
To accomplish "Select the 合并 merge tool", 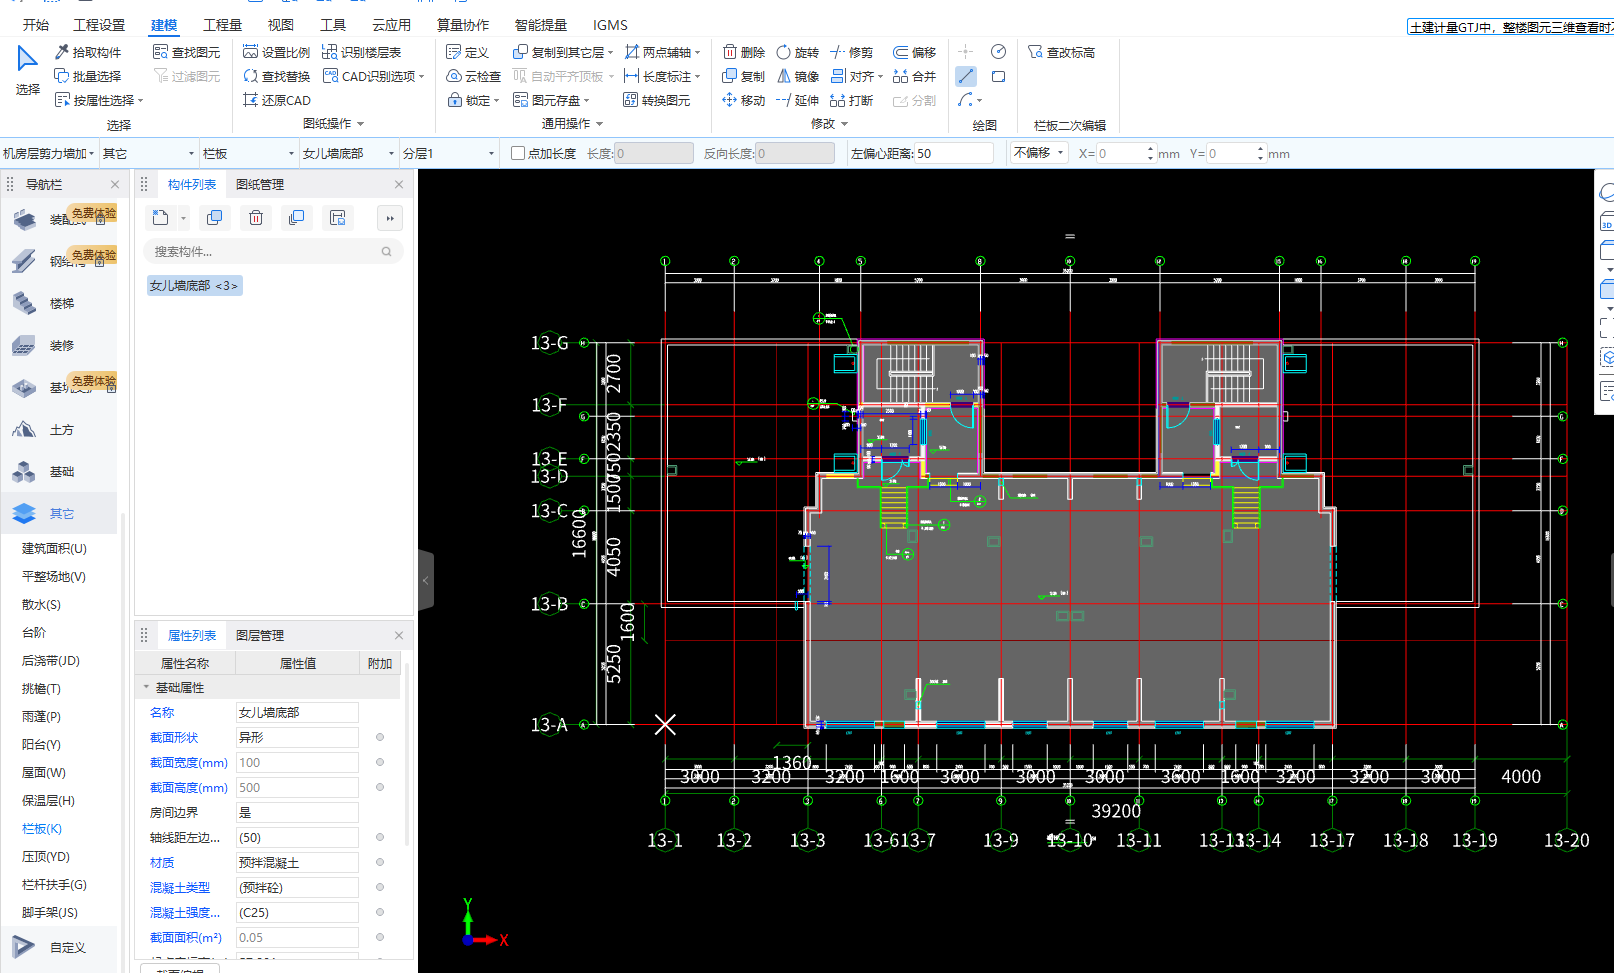I will click(x=914, y=76).
